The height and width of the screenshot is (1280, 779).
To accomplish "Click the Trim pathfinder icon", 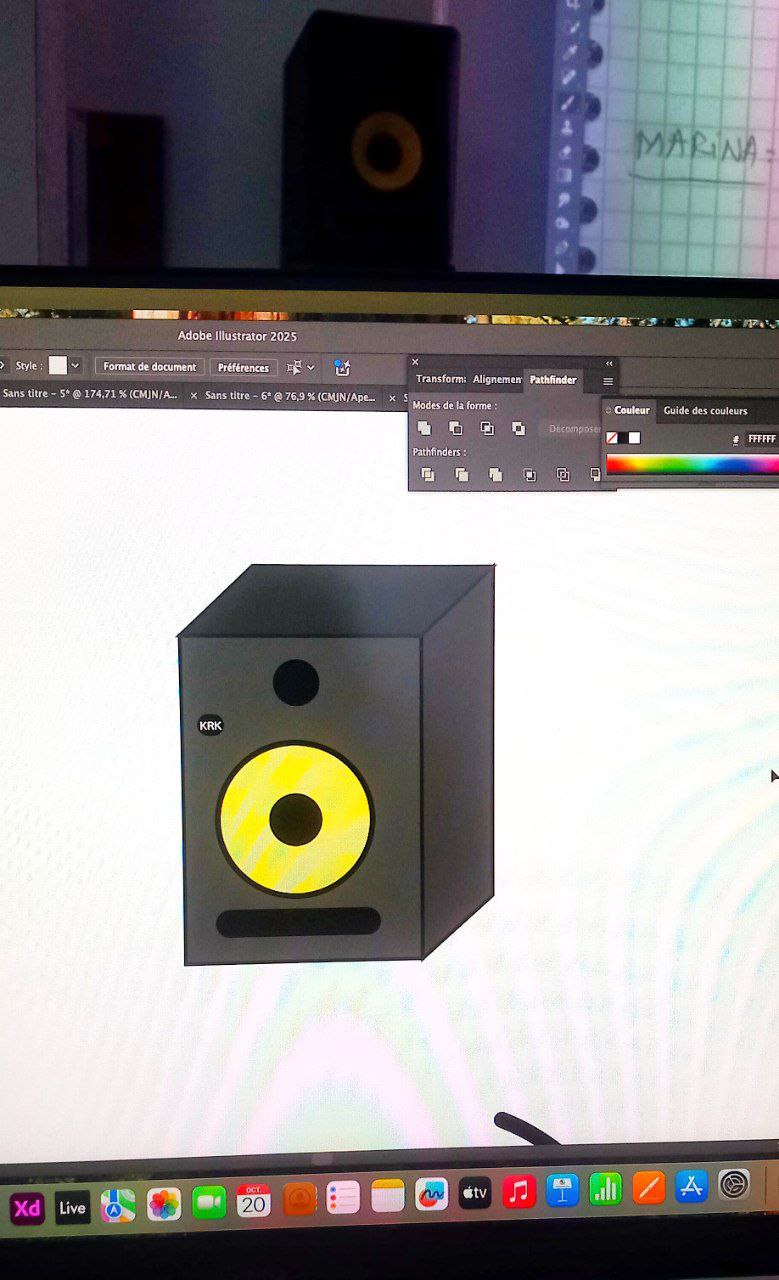I will (462, 475).
